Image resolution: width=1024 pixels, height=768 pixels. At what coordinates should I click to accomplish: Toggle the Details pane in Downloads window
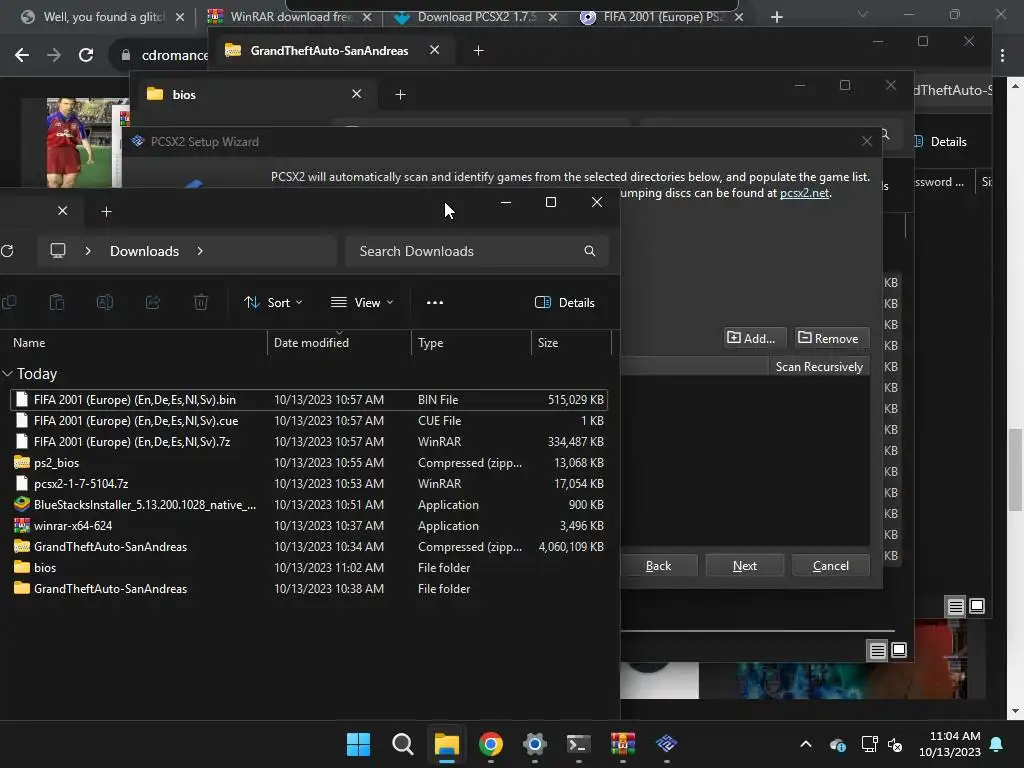[565, 302]
